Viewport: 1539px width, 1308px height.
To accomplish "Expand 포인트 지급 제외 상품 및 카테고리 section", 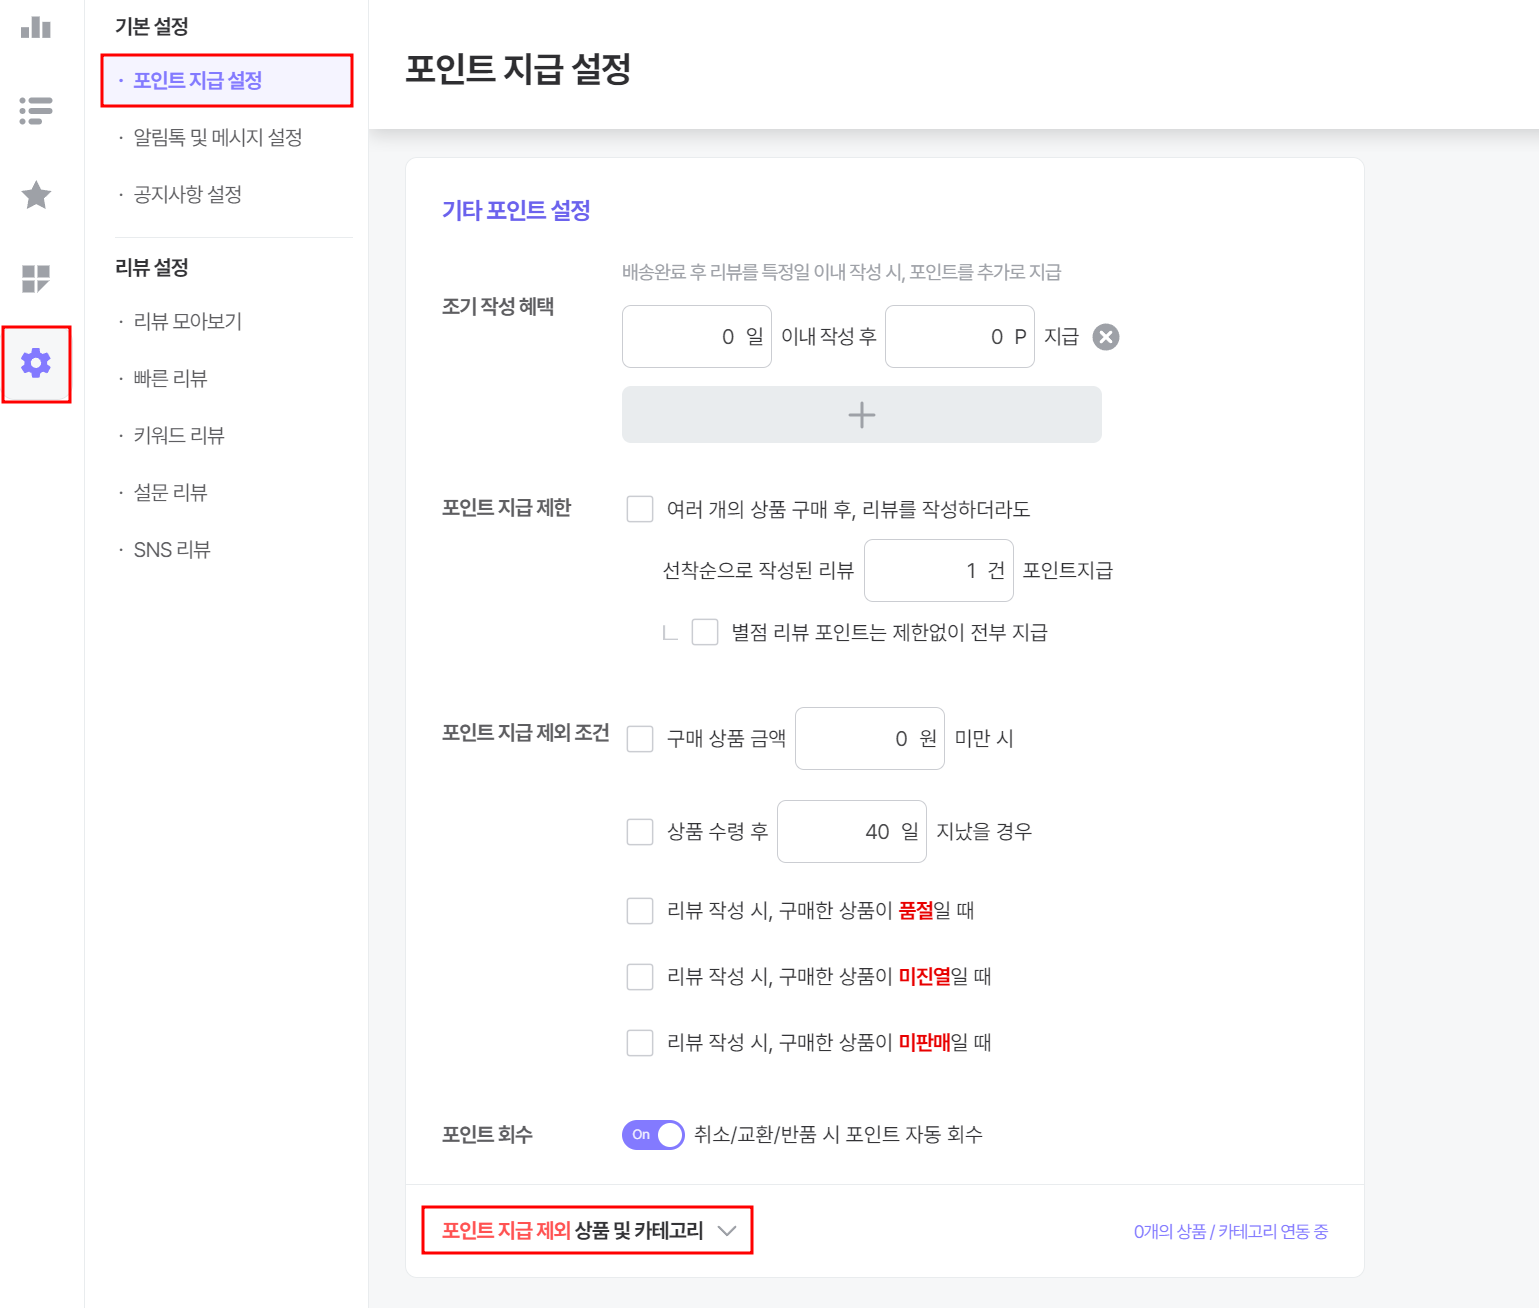I will 588,1231.
